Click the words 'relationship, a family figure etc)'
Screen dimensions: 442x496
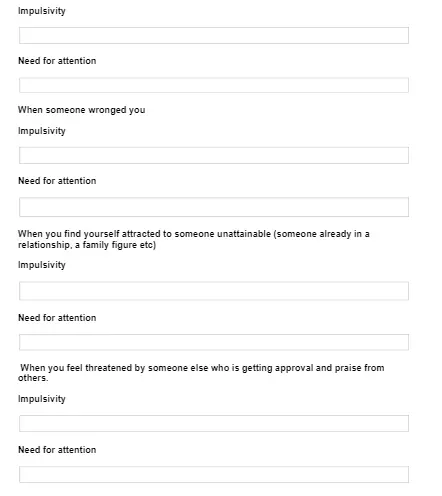(87, 245)
